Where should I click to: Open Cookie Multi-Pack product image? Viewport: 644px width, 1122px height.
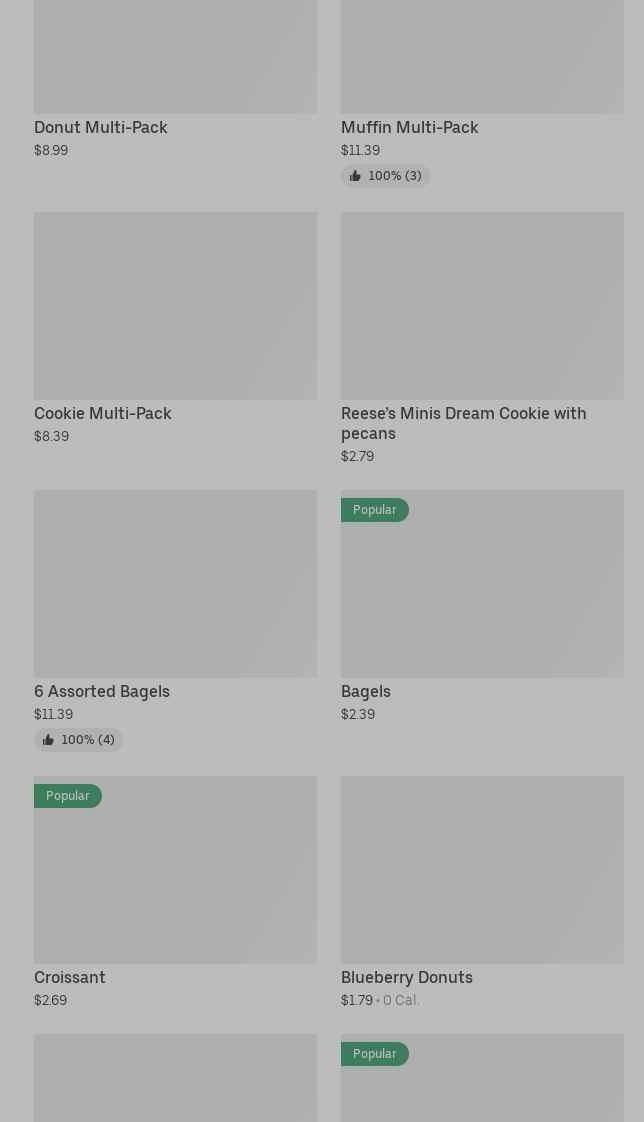point(175,305)
